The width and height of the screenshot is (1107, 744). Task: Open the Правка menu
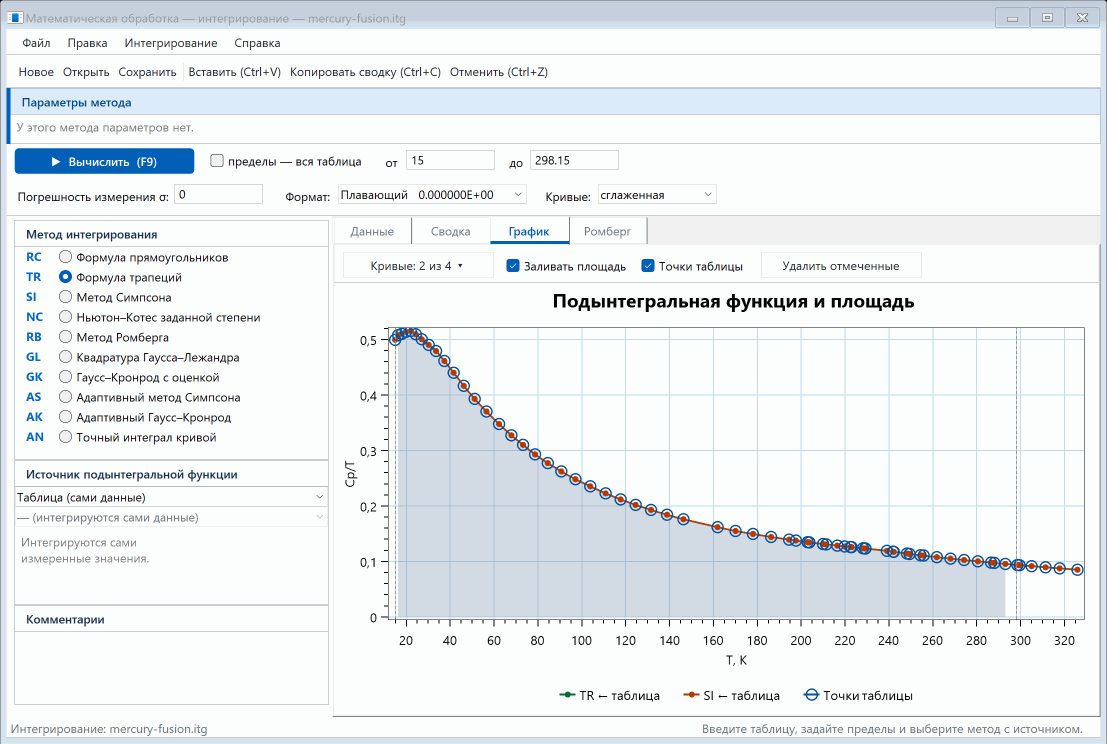(x=88, y=43)
